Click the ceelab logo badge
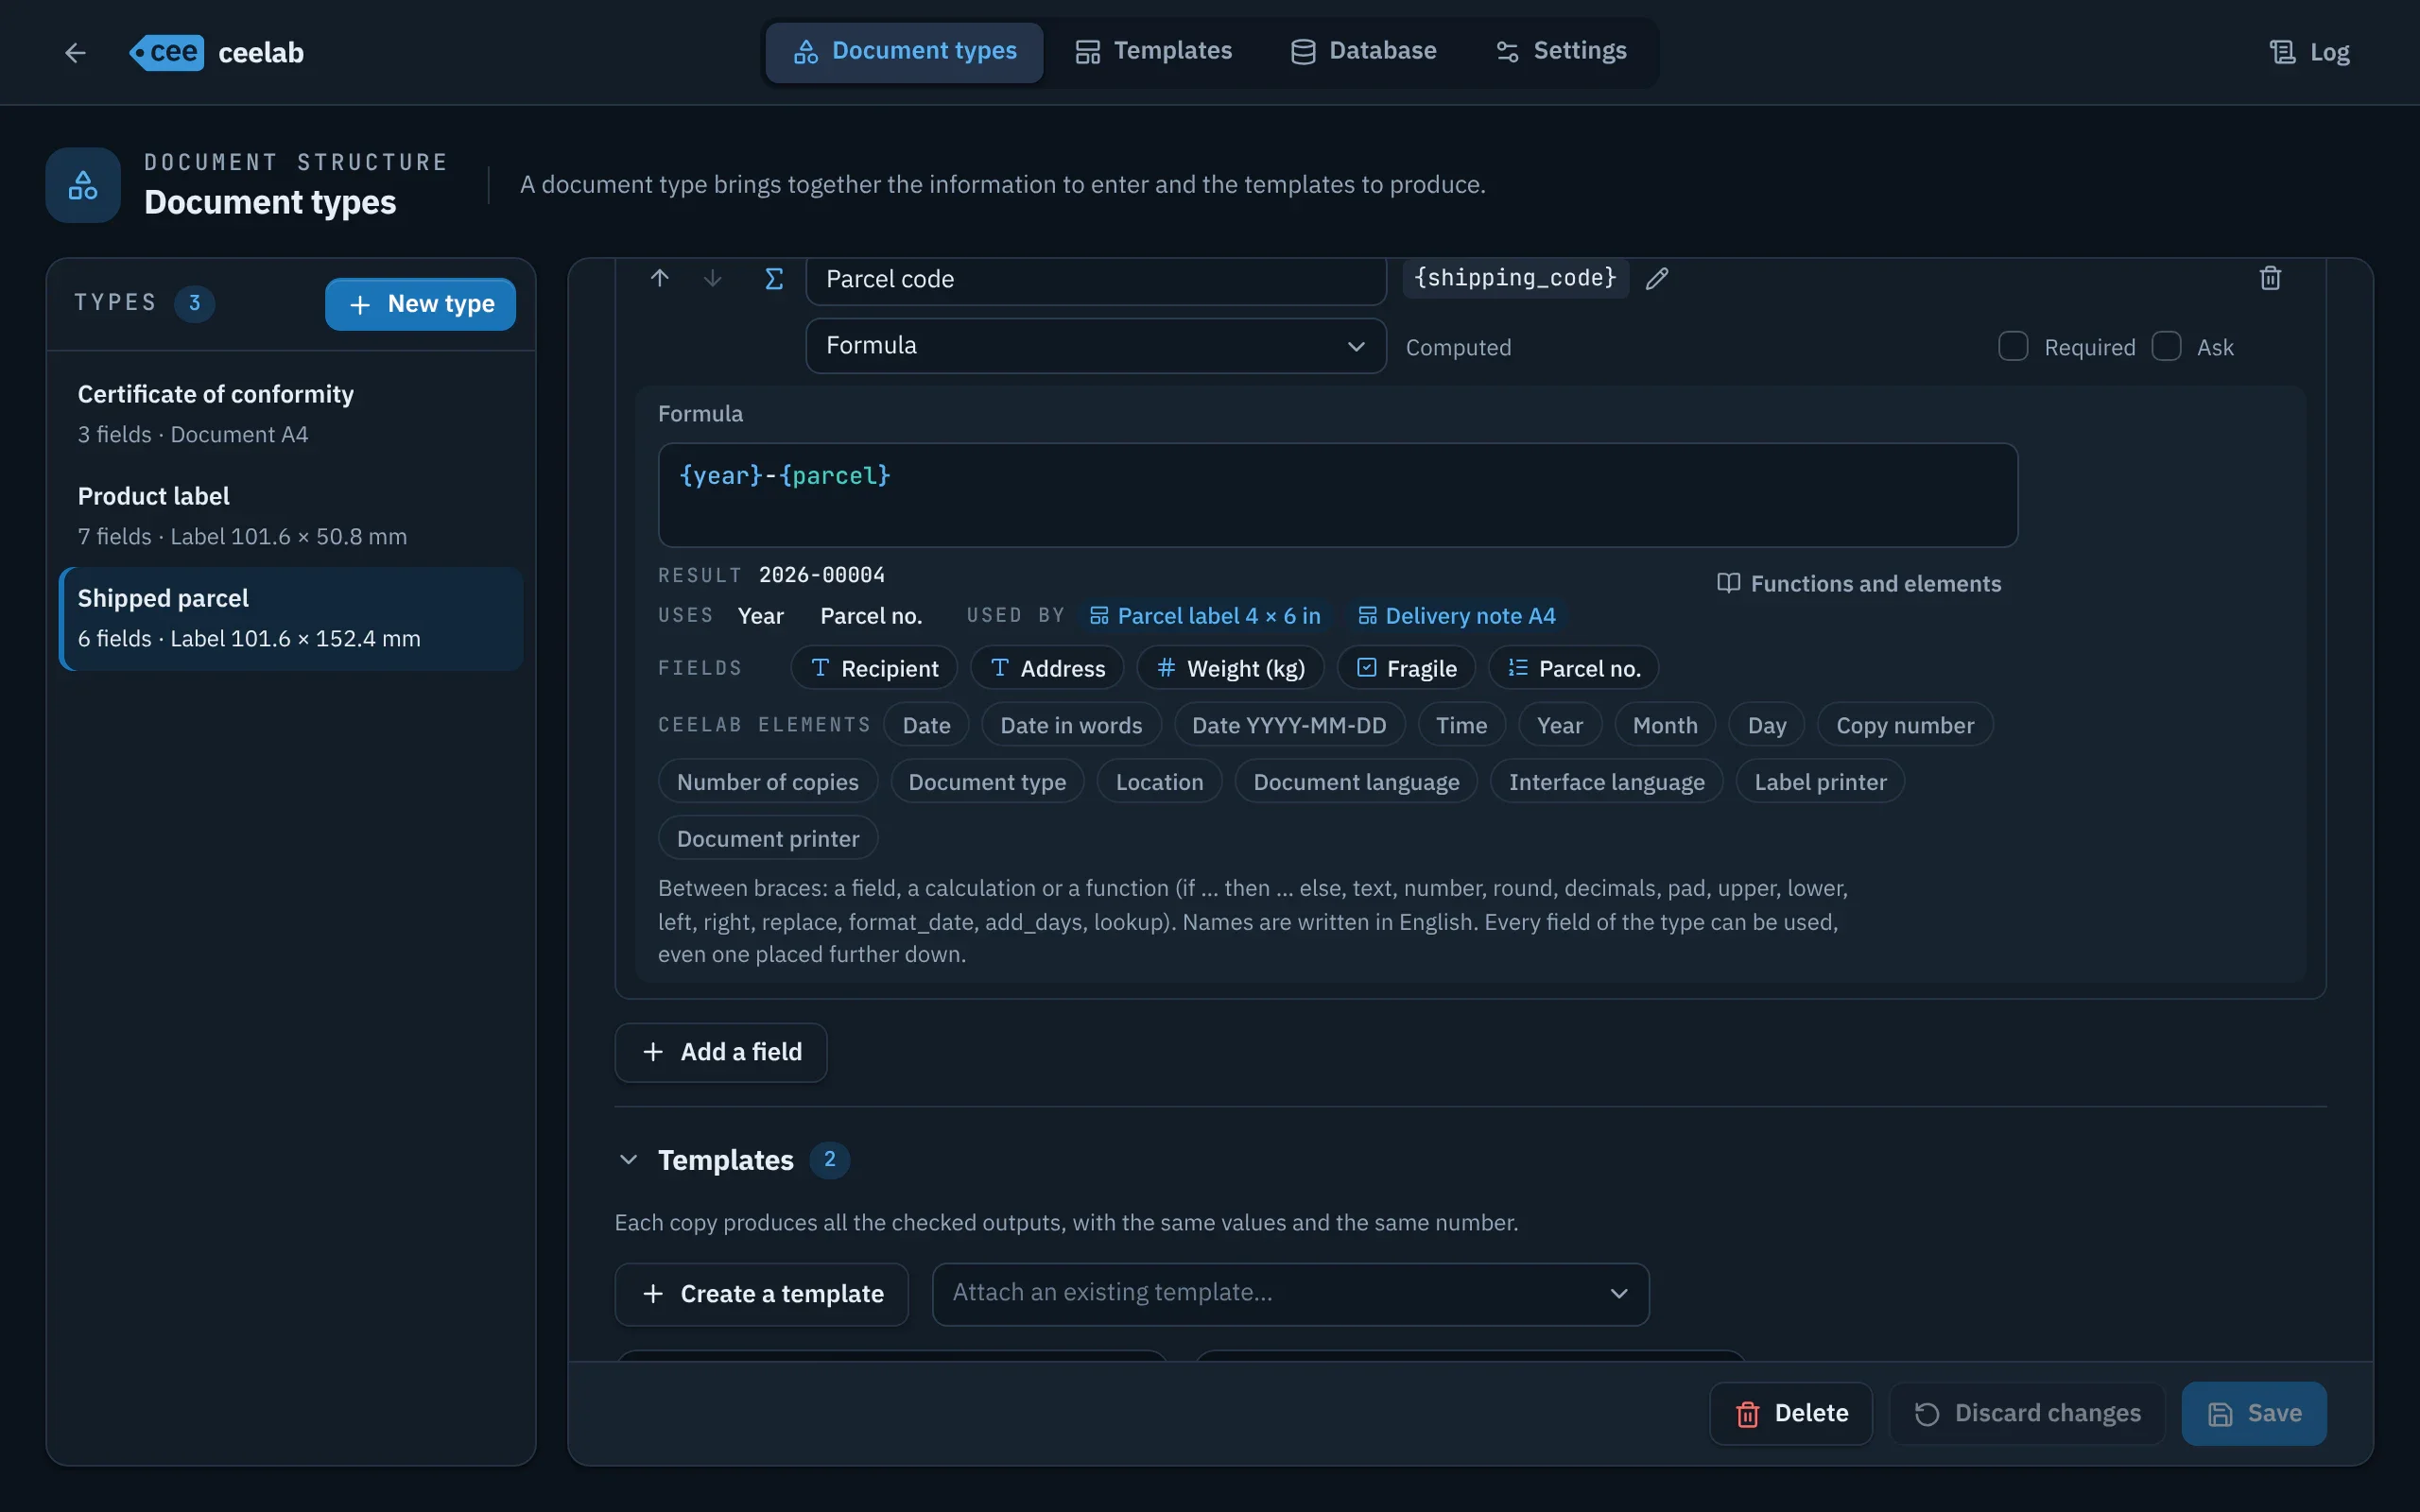Image resolution: width=2420 pixels, height=1512 pixels. click(166, 52)
